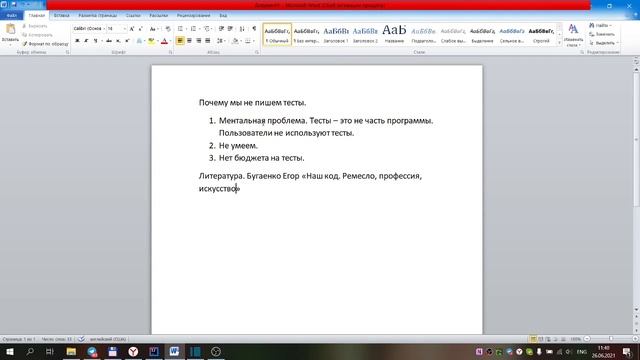Click the paragraph shading icon
This screenshot has width=640, height=360.
pyautogui.click(x=235, y=41)
